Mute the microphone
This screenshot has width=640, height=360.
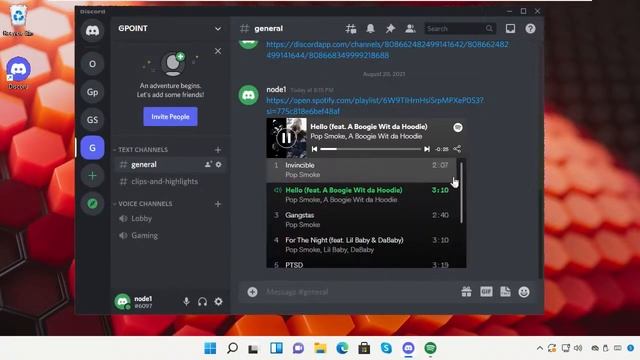click(186, 302)
